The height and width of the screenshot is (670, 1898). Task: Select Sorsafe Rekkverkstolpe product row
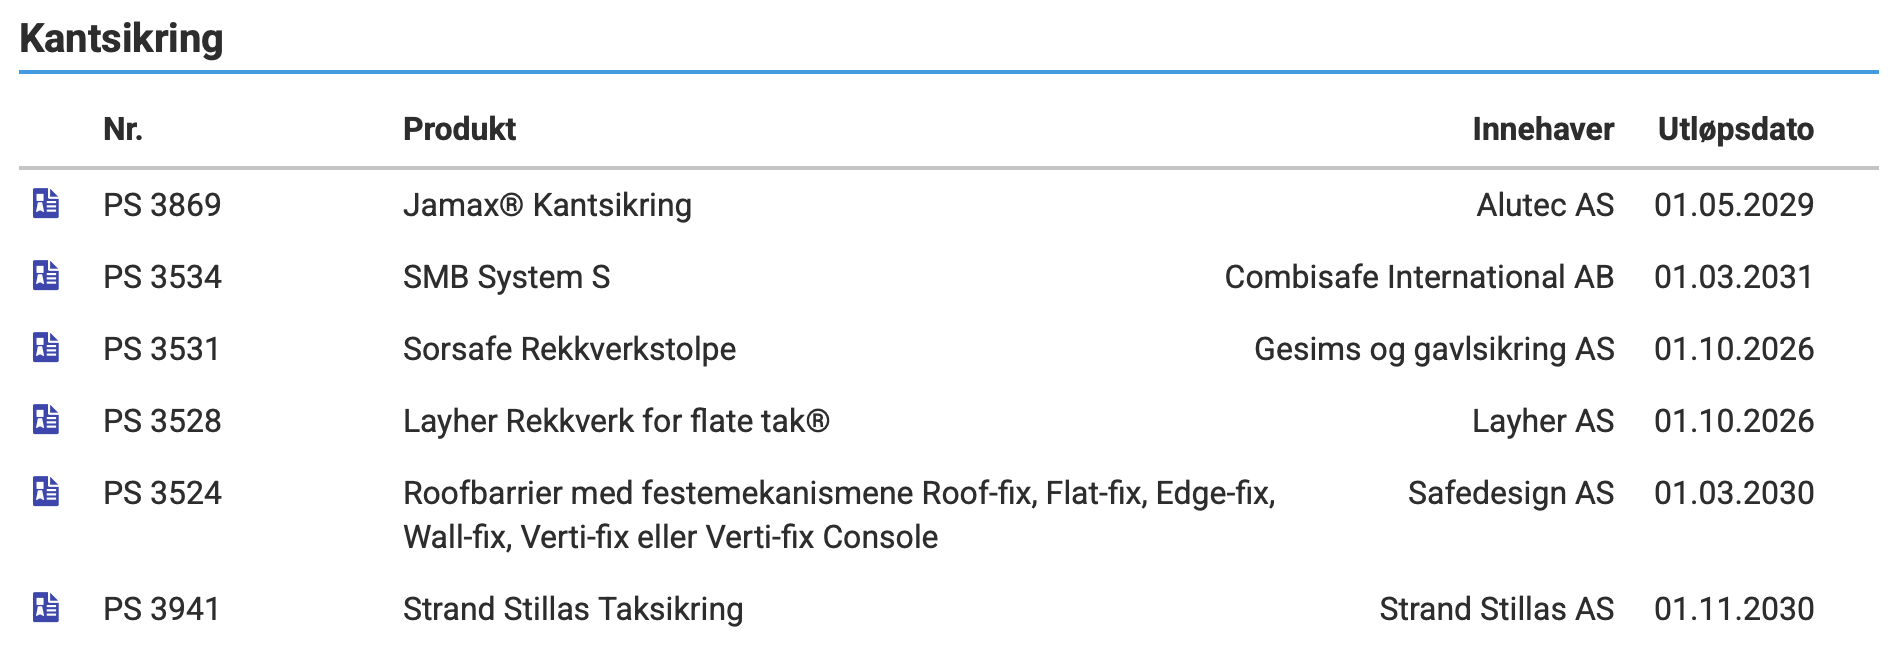[x=949, y=349]
